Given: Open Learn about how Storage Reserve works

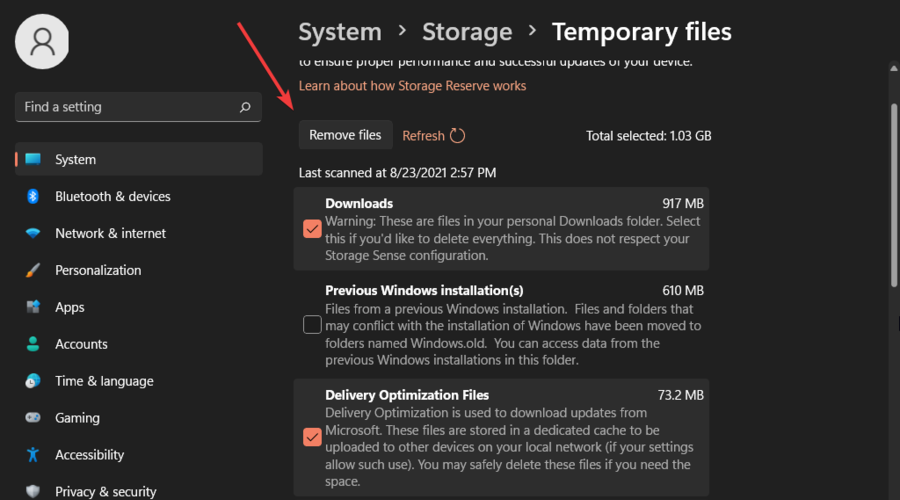Looking at the screenshot, I should click(412, 86).
